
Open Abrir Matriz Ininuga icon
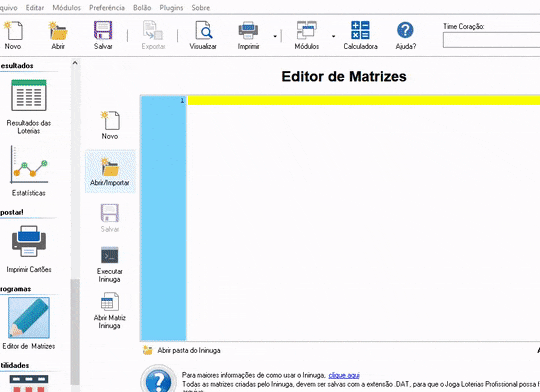point(110,302)
